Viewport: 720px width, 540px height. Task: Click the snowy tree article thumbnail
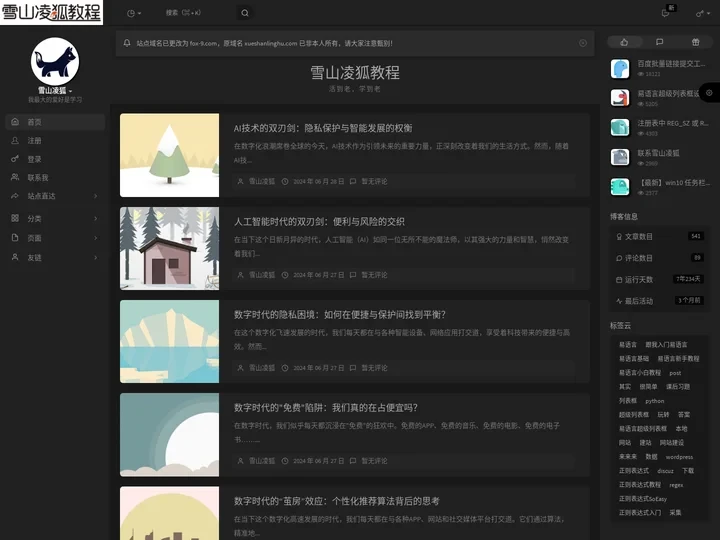coord(169,155)
